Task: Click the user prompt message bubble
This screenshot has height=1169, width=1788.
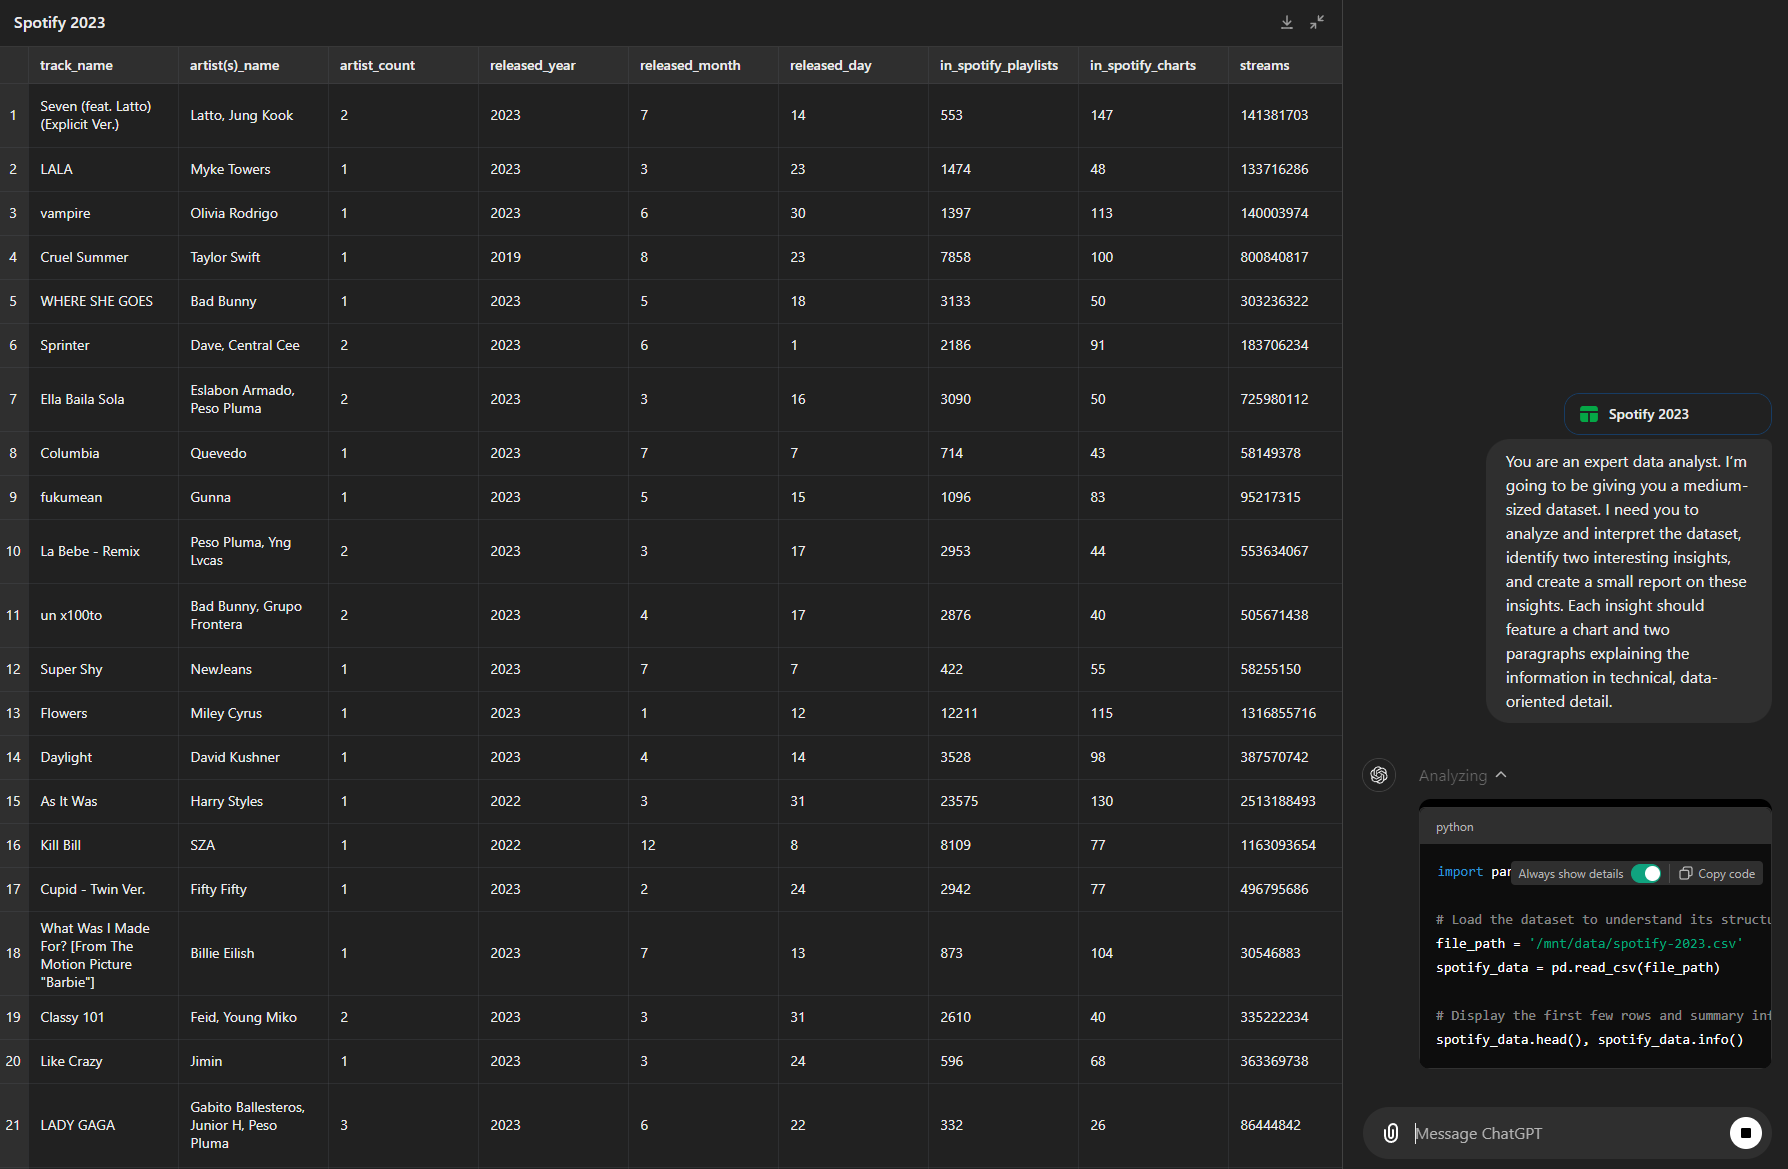Action: coord(1629,581)
